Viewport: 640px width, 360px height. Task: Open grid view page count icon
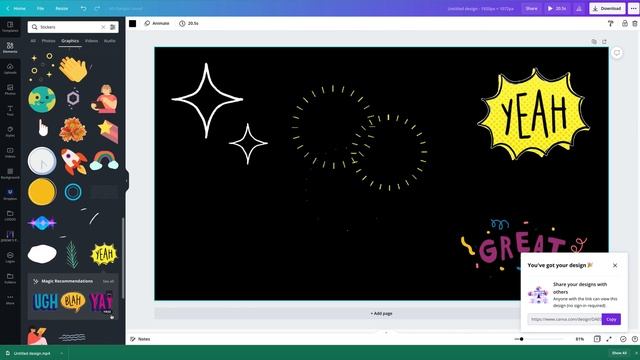(597, 339)
